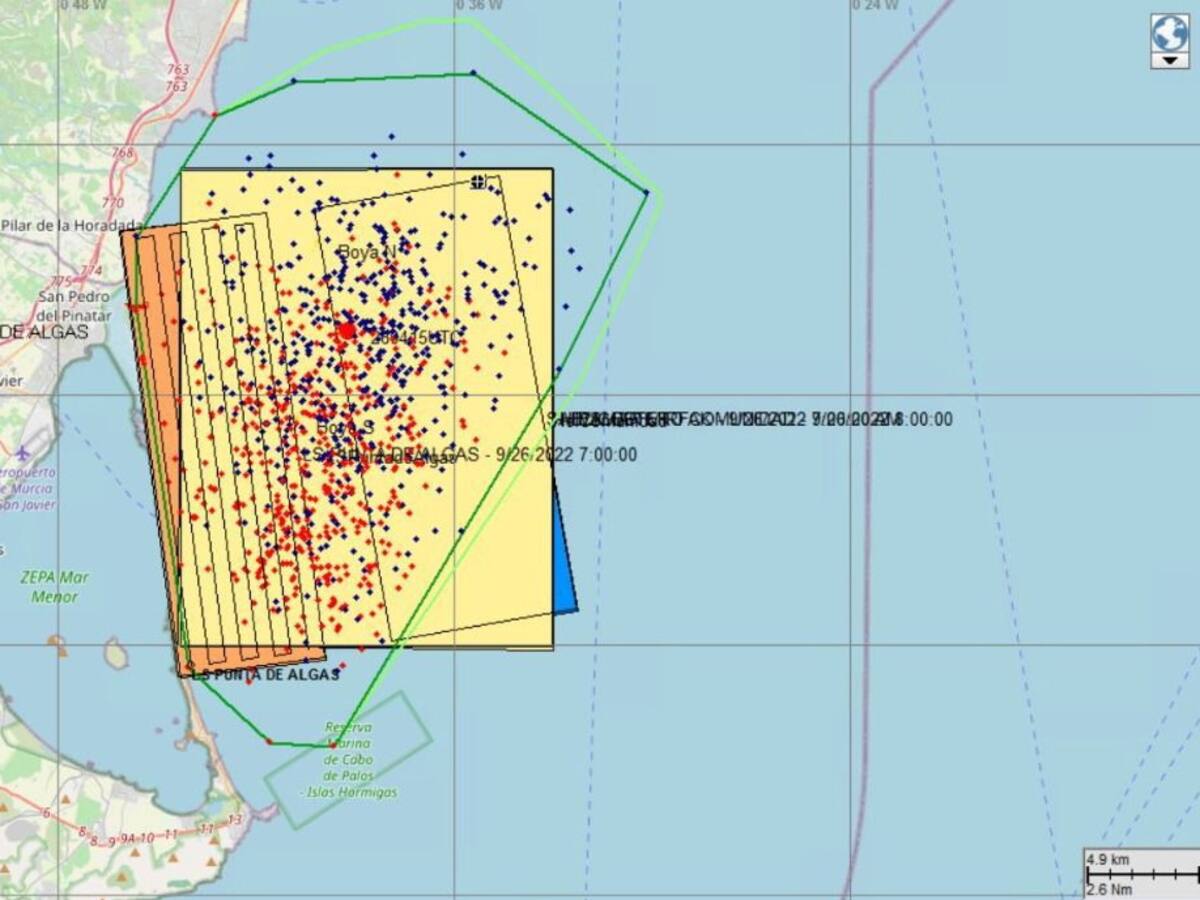Click the LS PUNTA DE ALGAS label
Image resolution: width=1200 pixels, height=900 pixels.
266,675
